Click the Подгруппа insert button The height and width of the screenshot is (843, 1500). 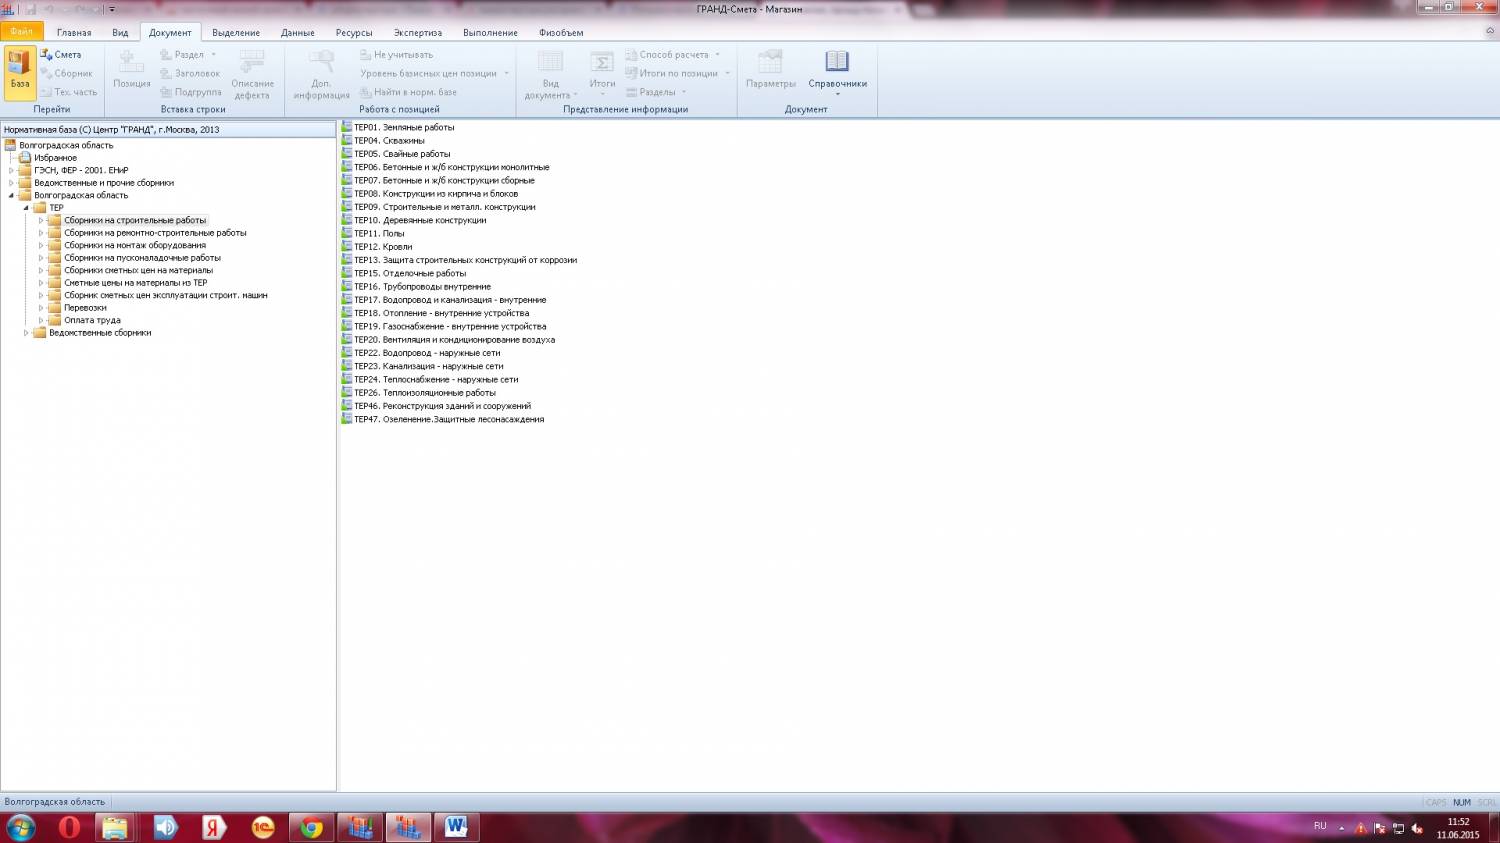191,92
